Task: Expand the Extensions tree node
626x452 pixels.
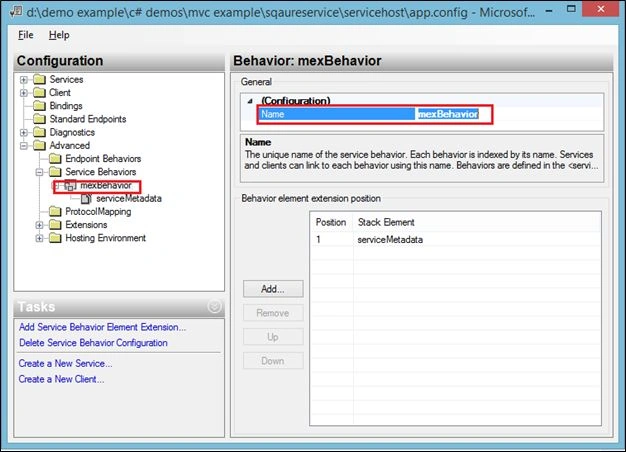Action: tap(39, 225)
